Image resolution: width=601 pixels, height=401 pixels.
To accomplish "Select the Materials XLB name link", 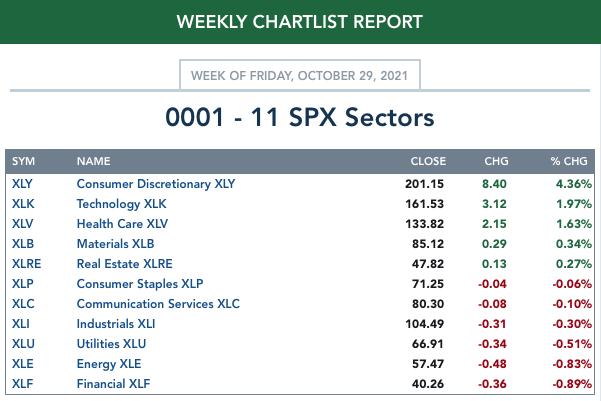I will tap(115, 244).
